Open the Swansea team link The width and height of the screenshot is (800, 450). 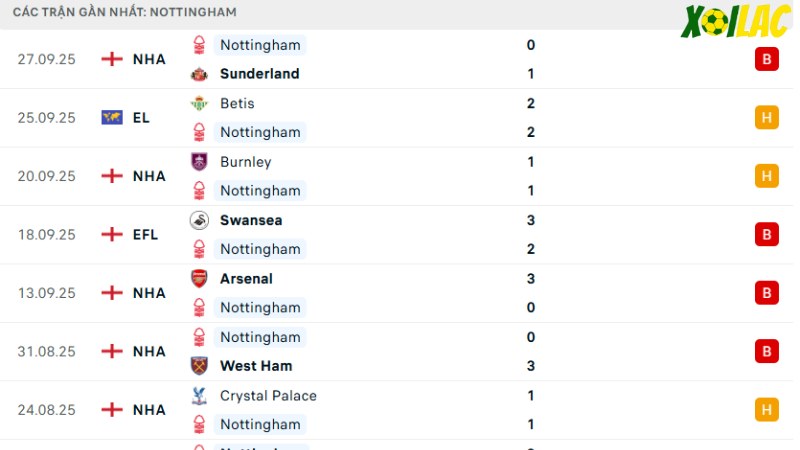(251, 220)
